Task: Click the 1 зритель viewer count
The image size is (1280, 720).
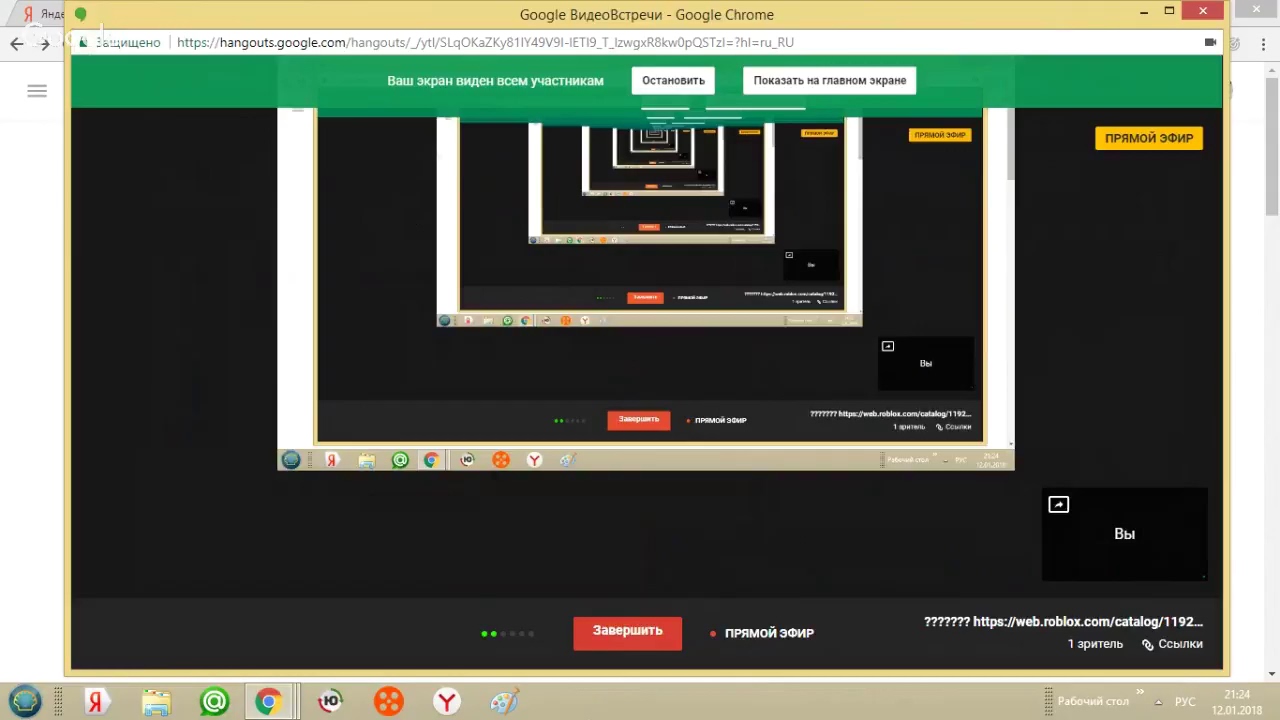Action: point(1095,644)
